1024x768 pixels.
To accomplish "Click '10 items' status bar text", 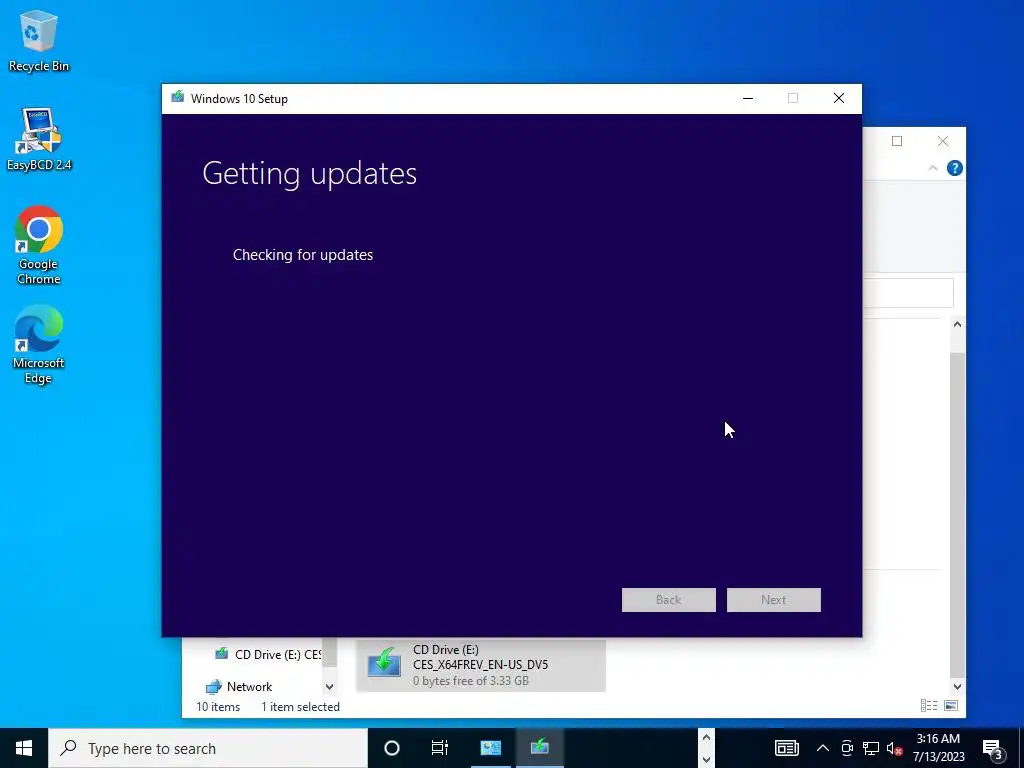I will point(218,707).
